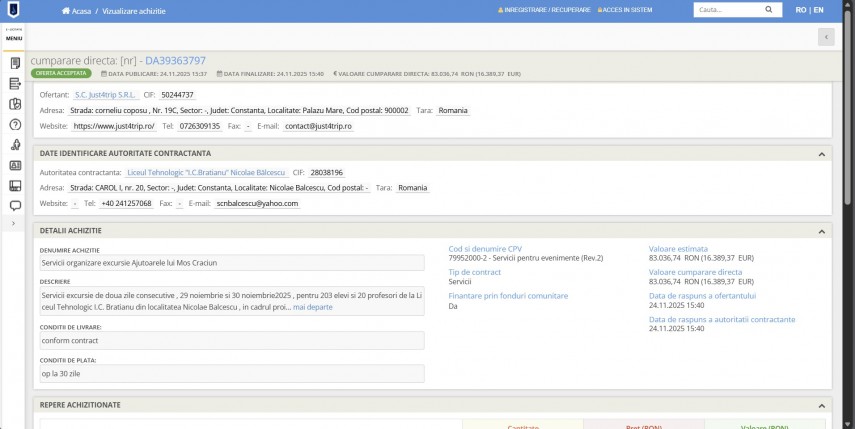Click the magnifier search icon
This screenshot has height=429, width=855.
[x=769, y=10]
